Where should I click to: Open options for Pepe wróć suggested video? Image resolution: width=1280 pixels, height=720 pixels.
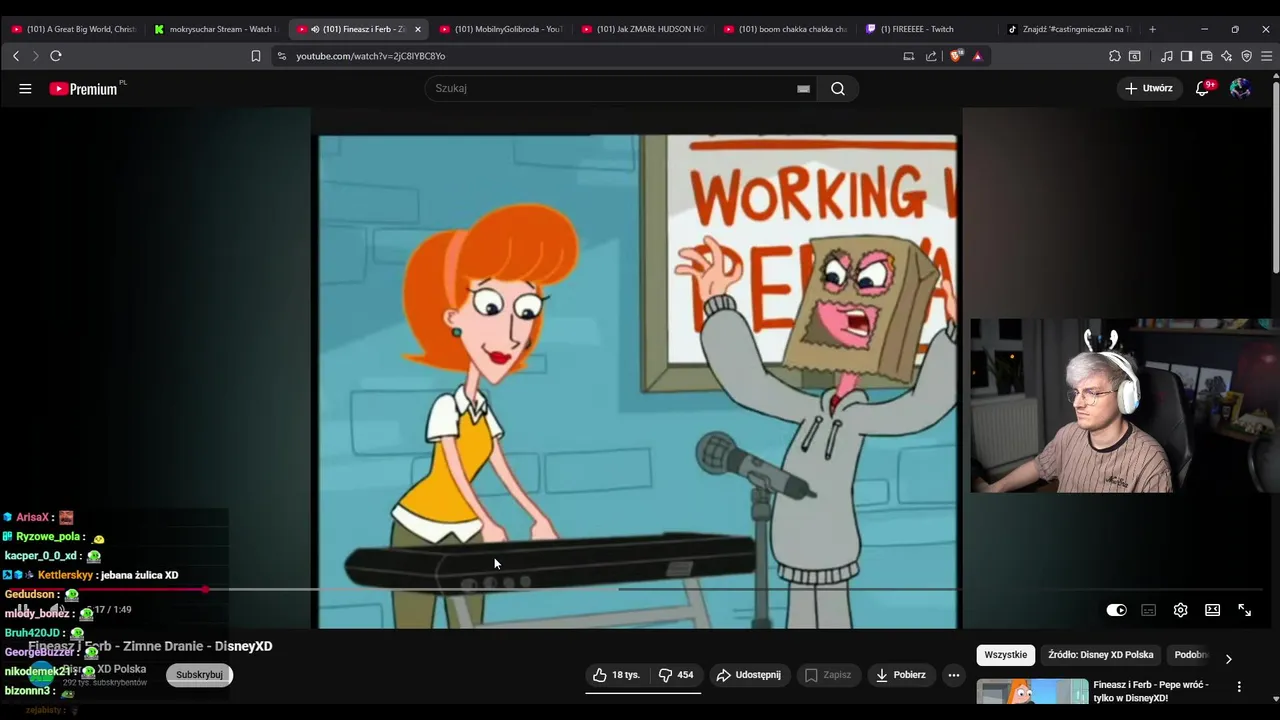tap(1239, 687)
